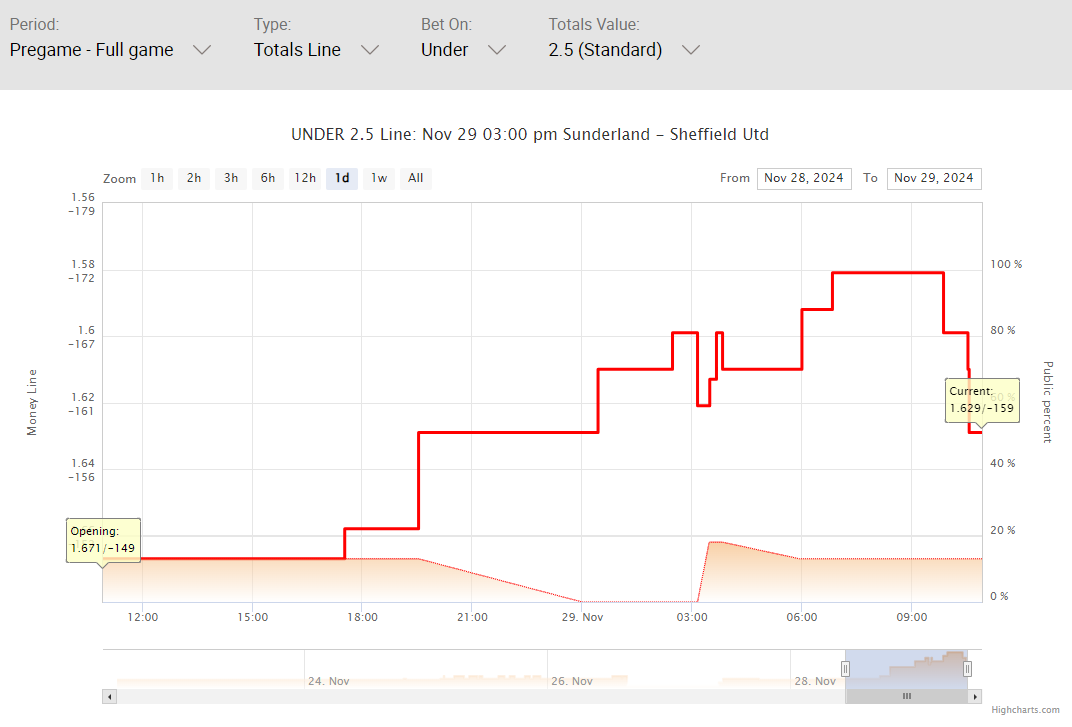Click the Public percent axis title
This screenshot has height=727, width=1072.
(x=1047, y=402)
